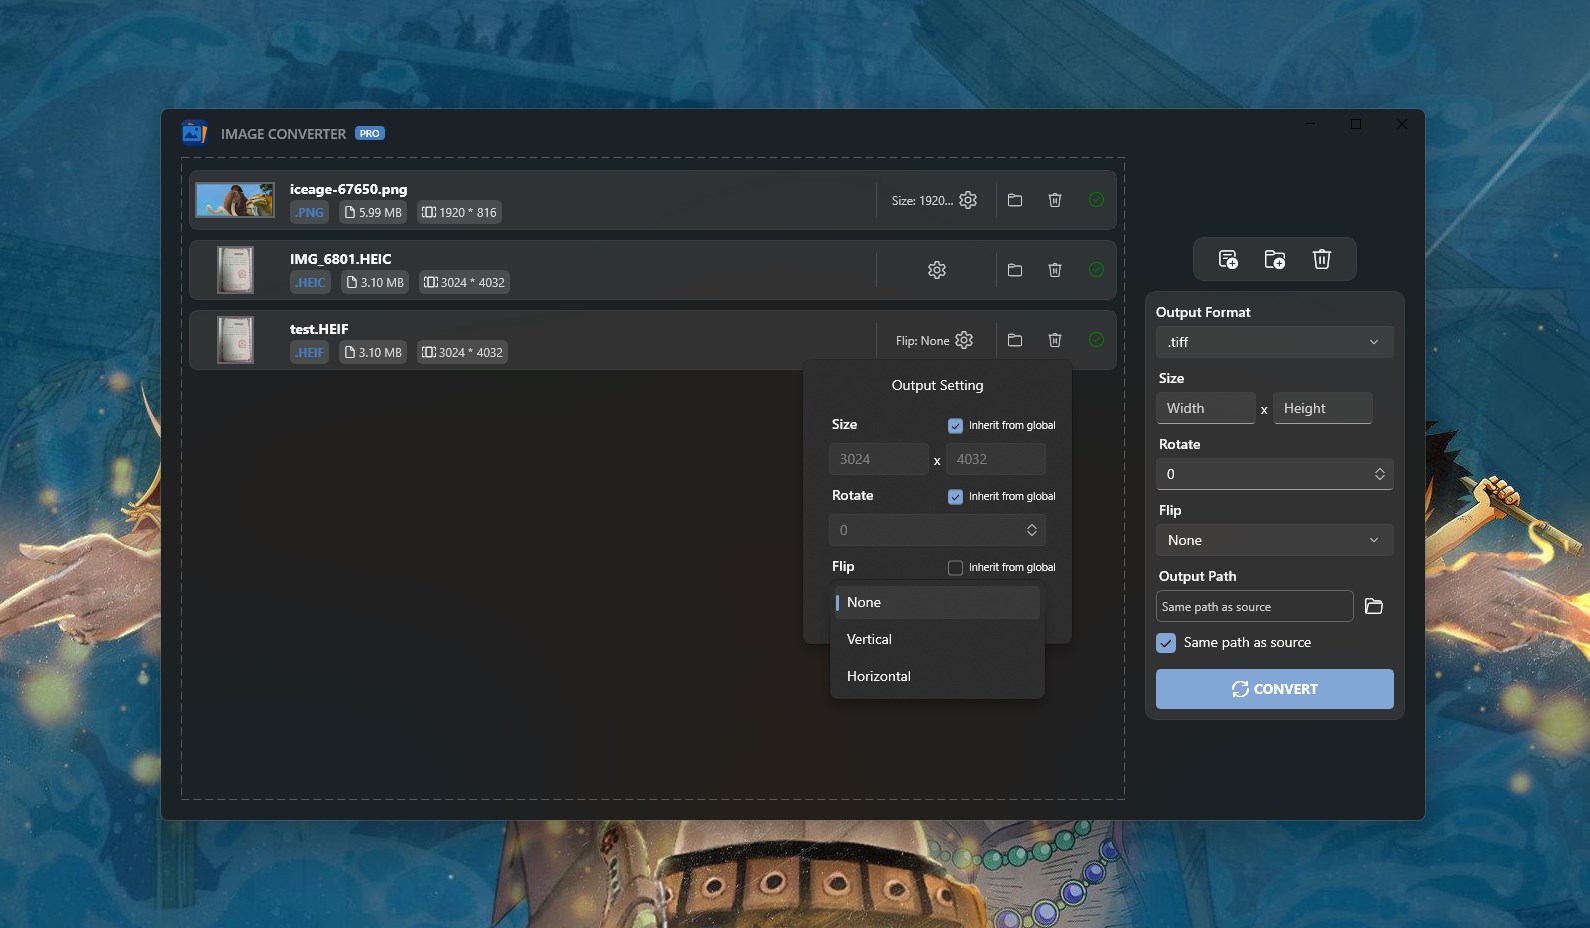This screenshot has width=1590, height=928.
Task: Enable Flip Inherit from global checkbox
Action: pyautogui.click(x=955, y=568)
